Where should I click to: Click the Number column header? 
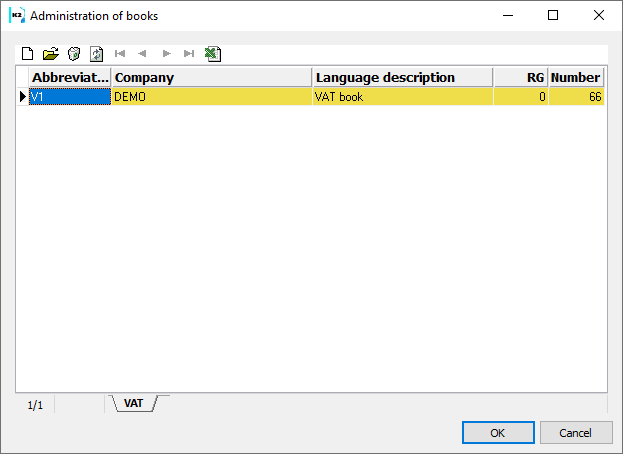coord(576,78)
